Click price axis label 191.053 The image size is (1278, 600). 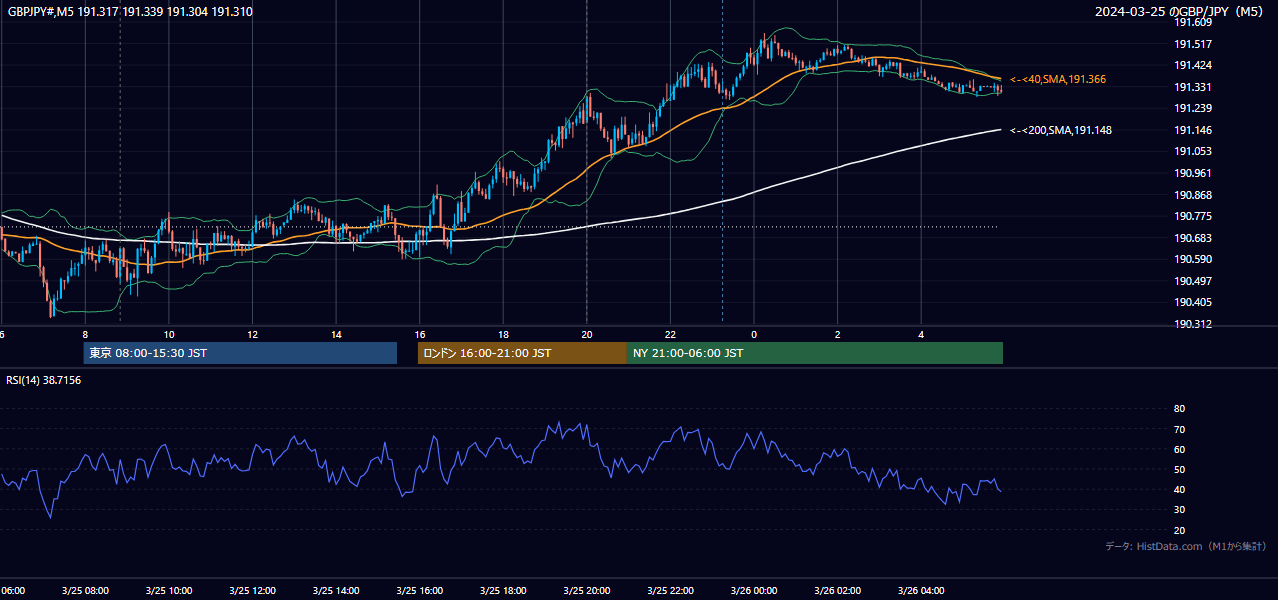[x=1193, y=151]
